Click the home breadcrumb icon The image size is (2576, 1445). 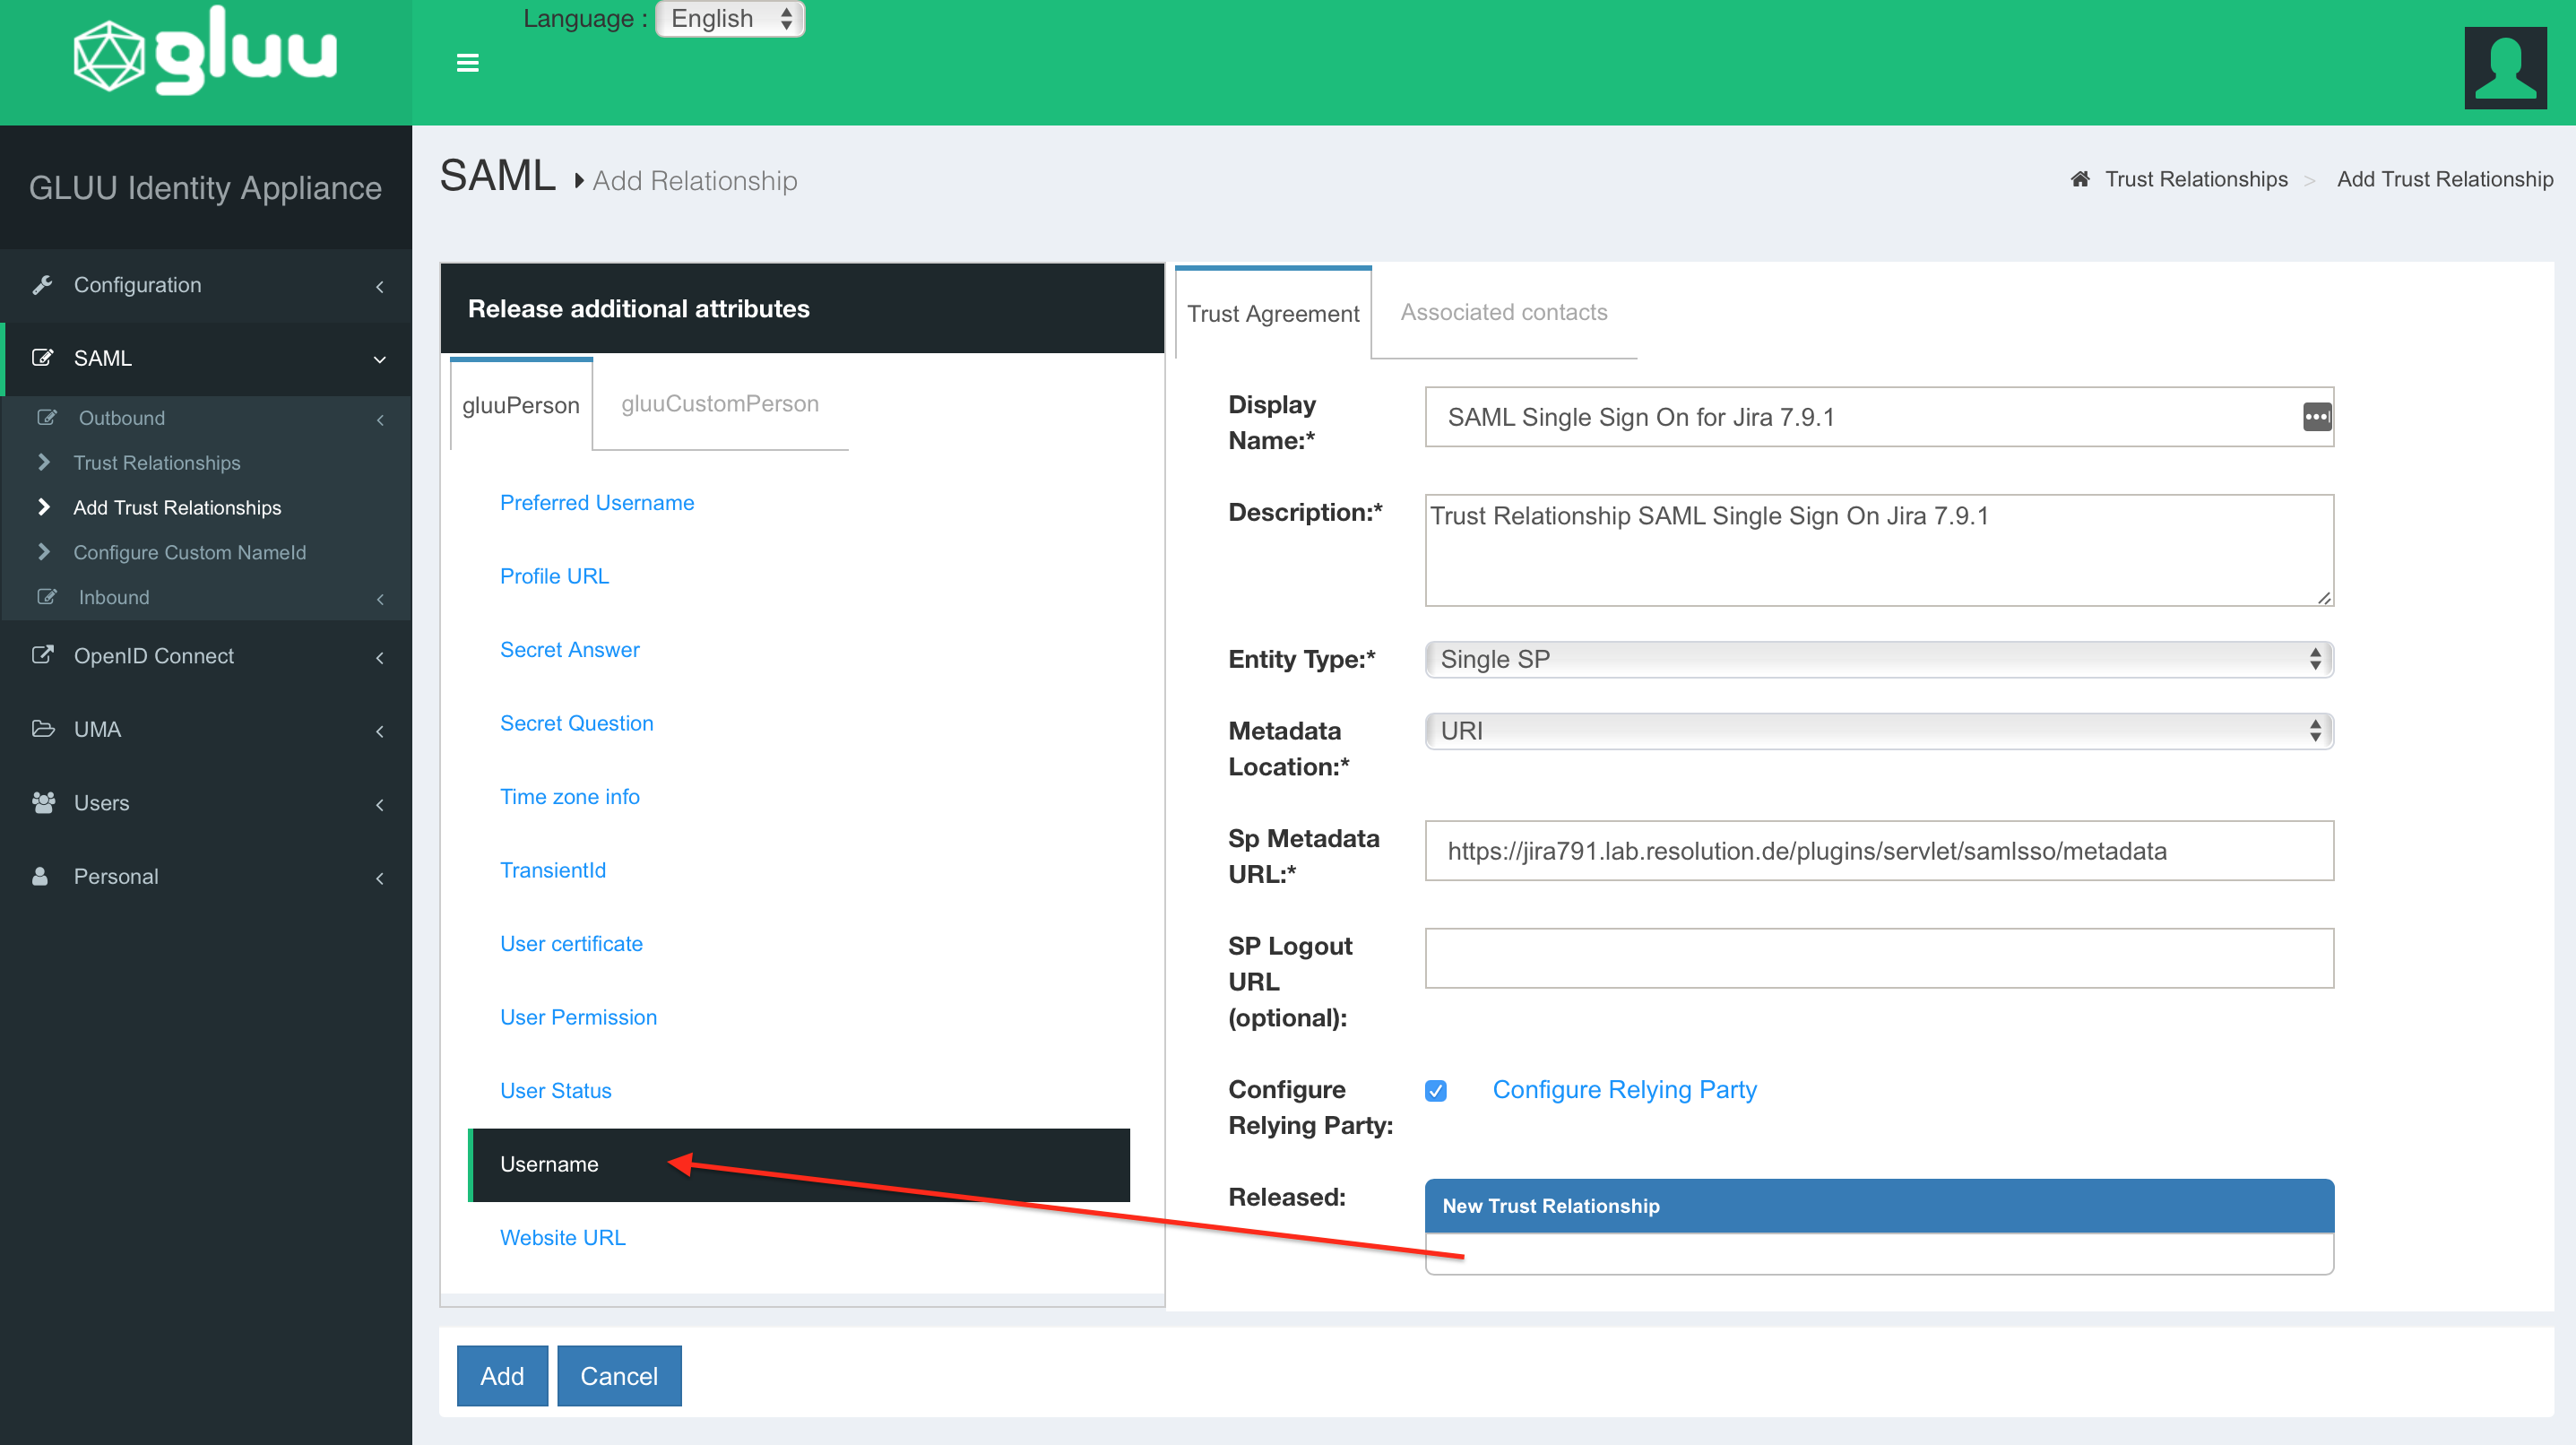click(2080, 179)
